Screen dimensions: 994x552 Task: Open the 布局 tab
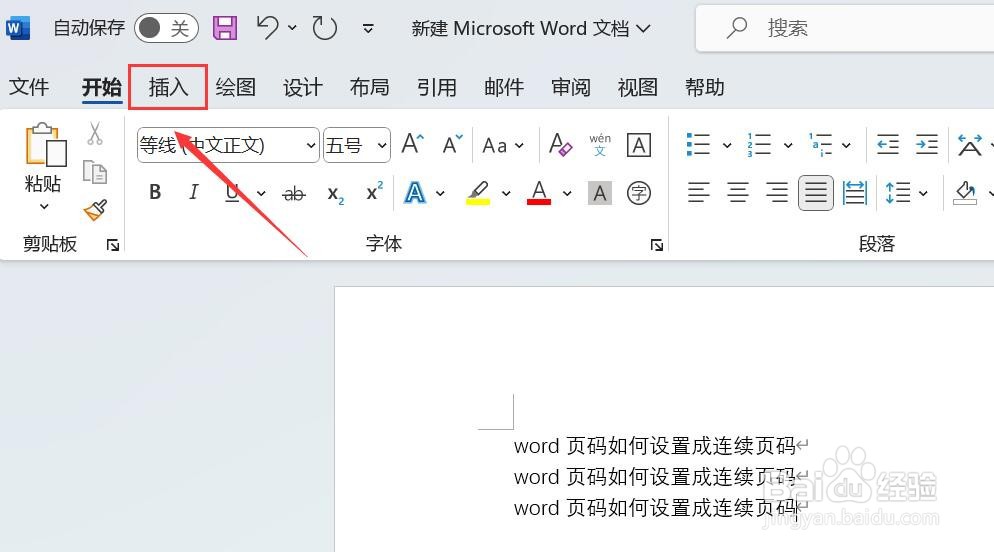[x=370, y=87]
